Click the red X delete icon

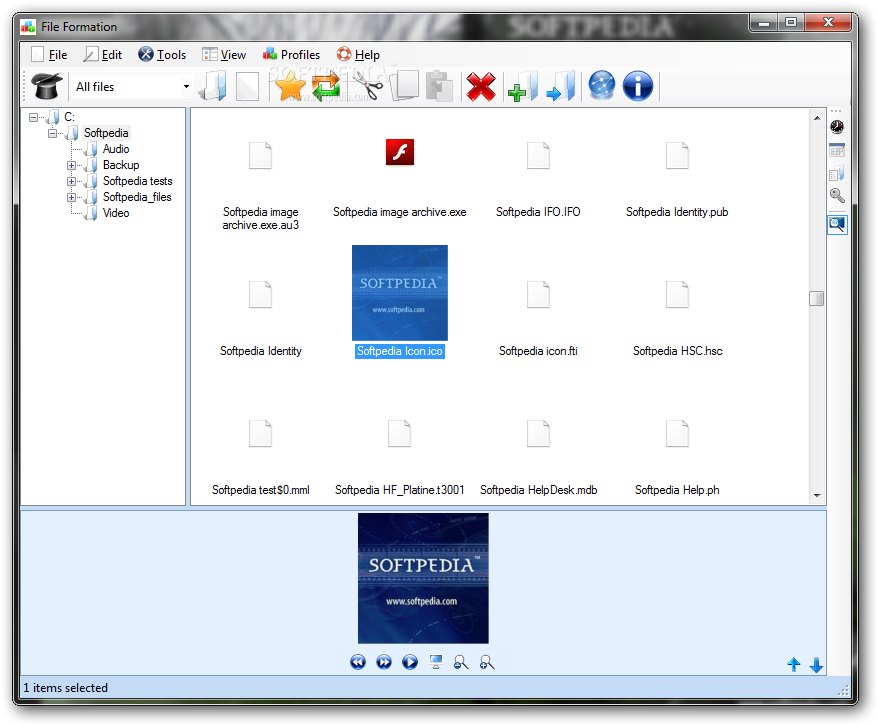[x=481, y=86]
